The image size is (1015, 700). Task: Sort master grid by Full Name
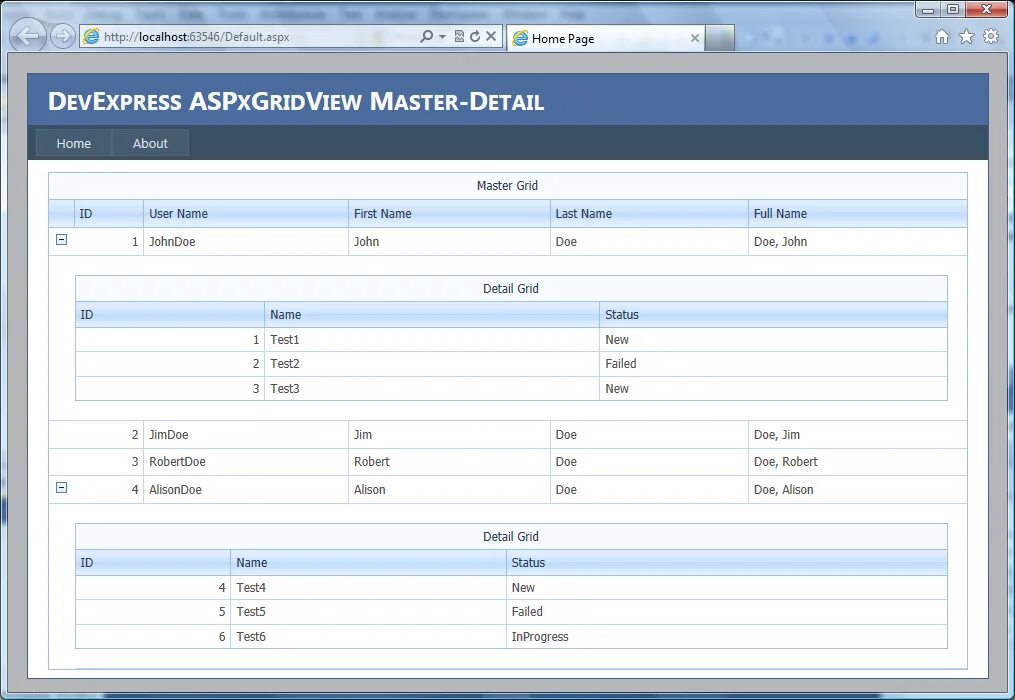858,214
